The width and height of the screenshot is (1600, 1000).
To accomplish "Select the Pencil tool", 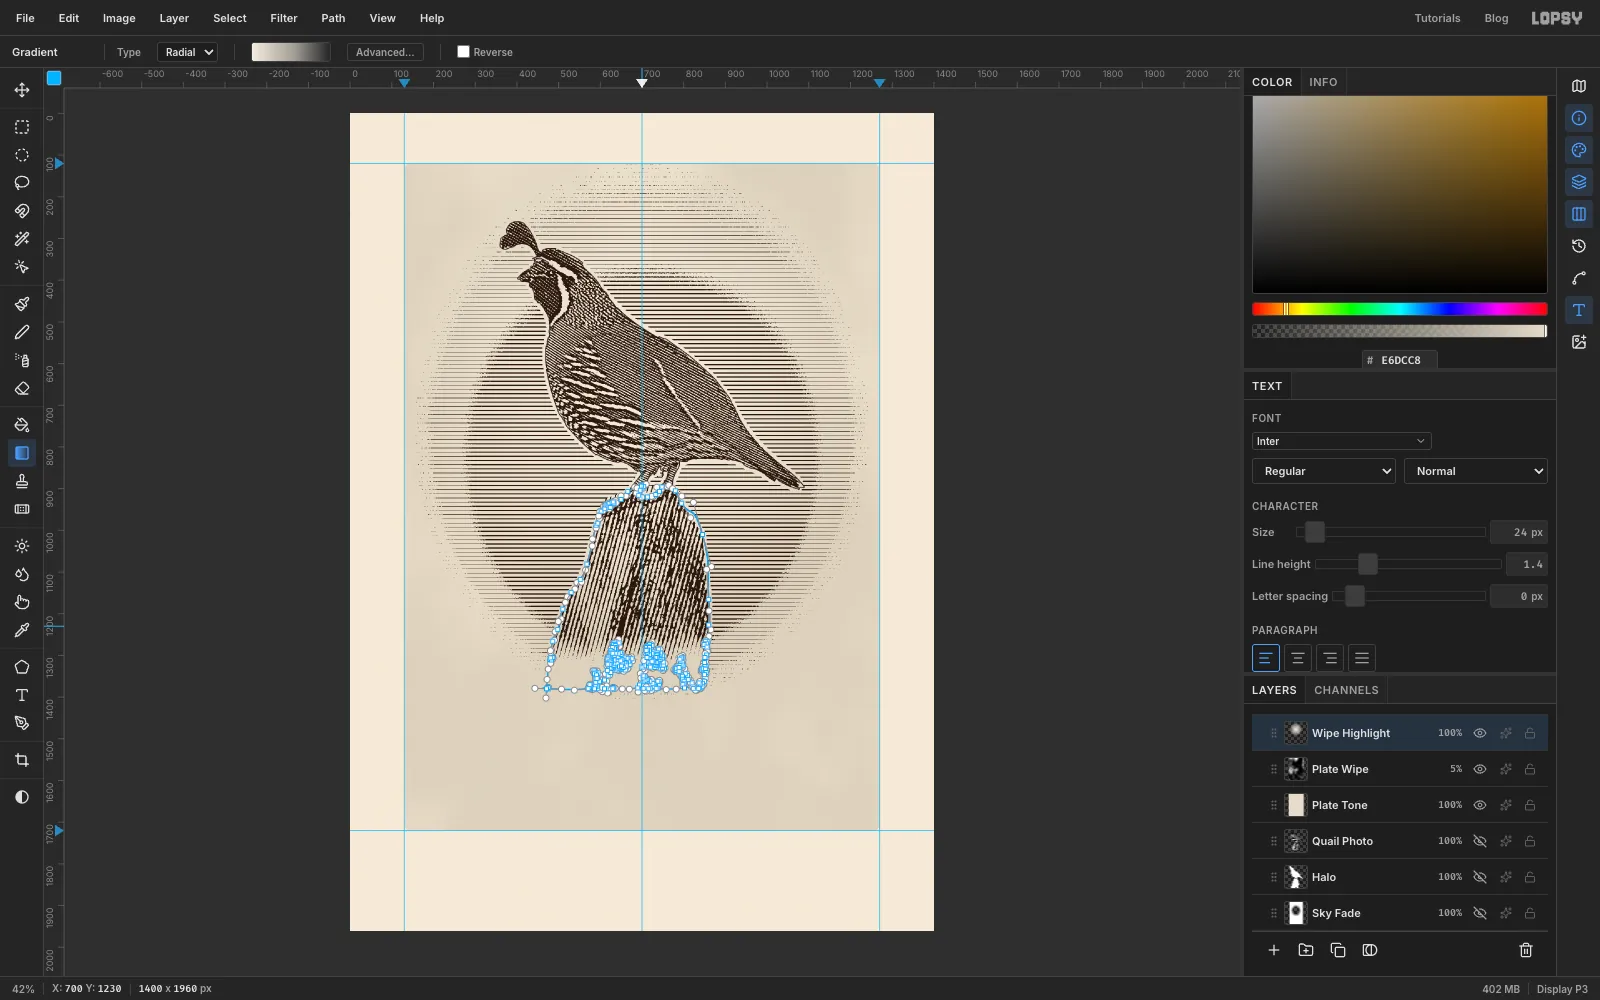I will [22, 332].
